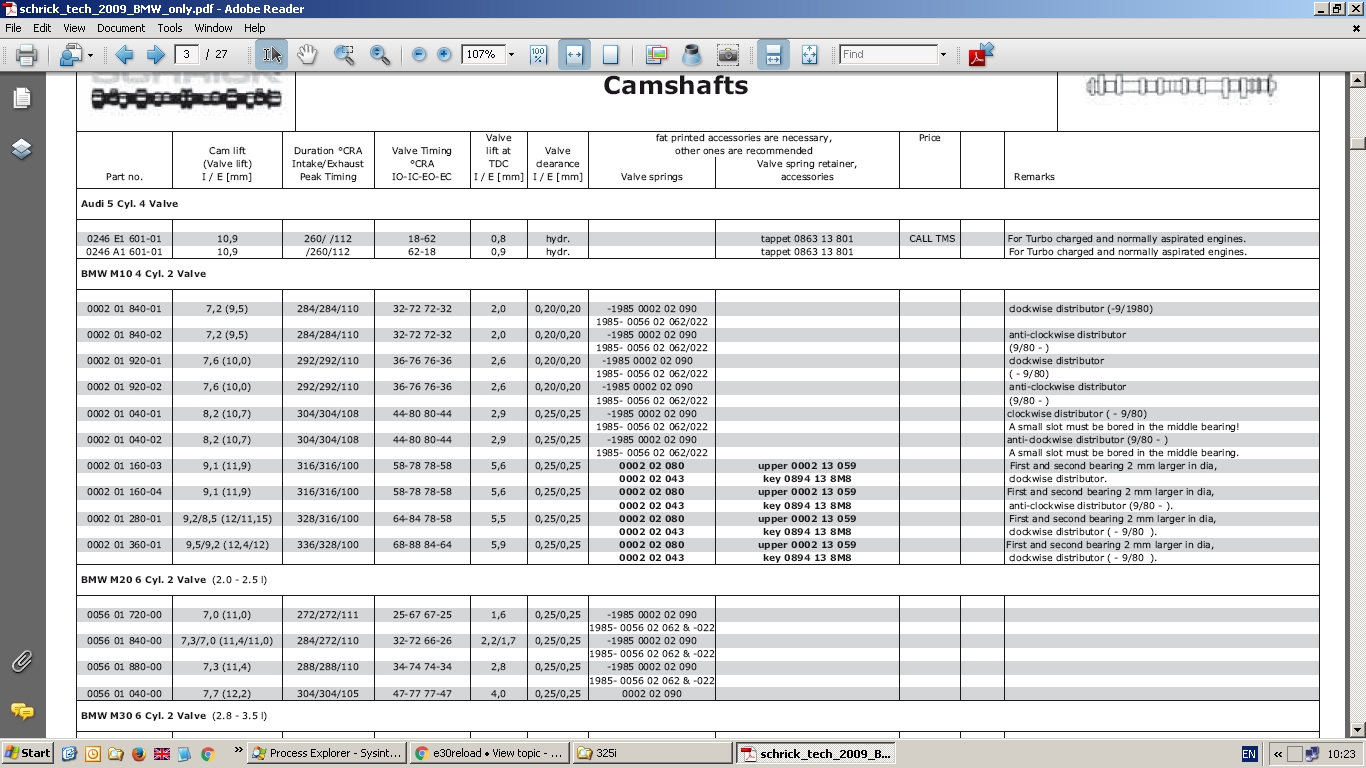Click the zoom percentage field
Viewport: 1366px width, 768px height.
click(x=483, y=54)
